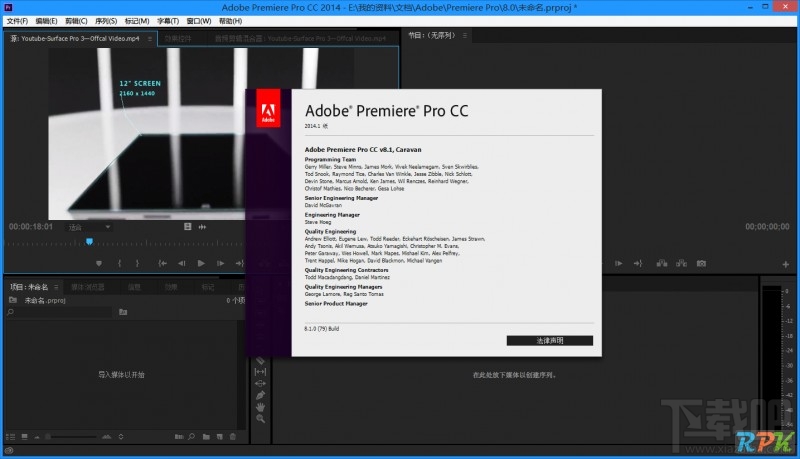Viewport: 800px width, 459px height.
Task: Click Drag Video Only filmstrip icon
Action: click(x=188, y=226)
